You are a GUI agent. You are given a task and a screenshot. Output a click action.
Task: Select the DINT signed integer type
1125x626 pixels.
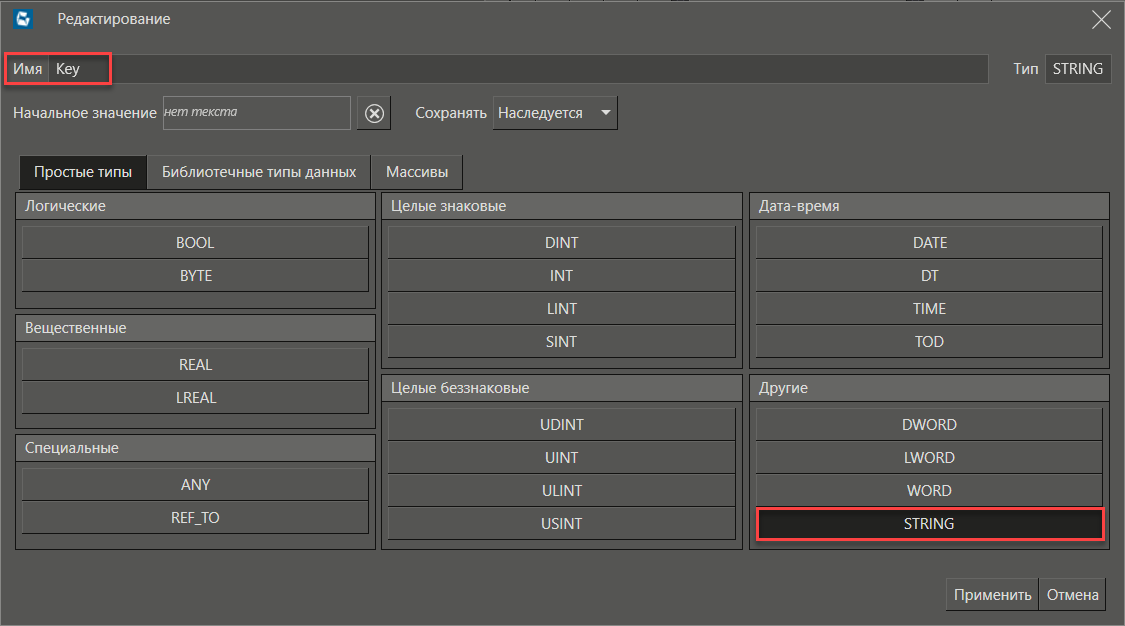562,242
